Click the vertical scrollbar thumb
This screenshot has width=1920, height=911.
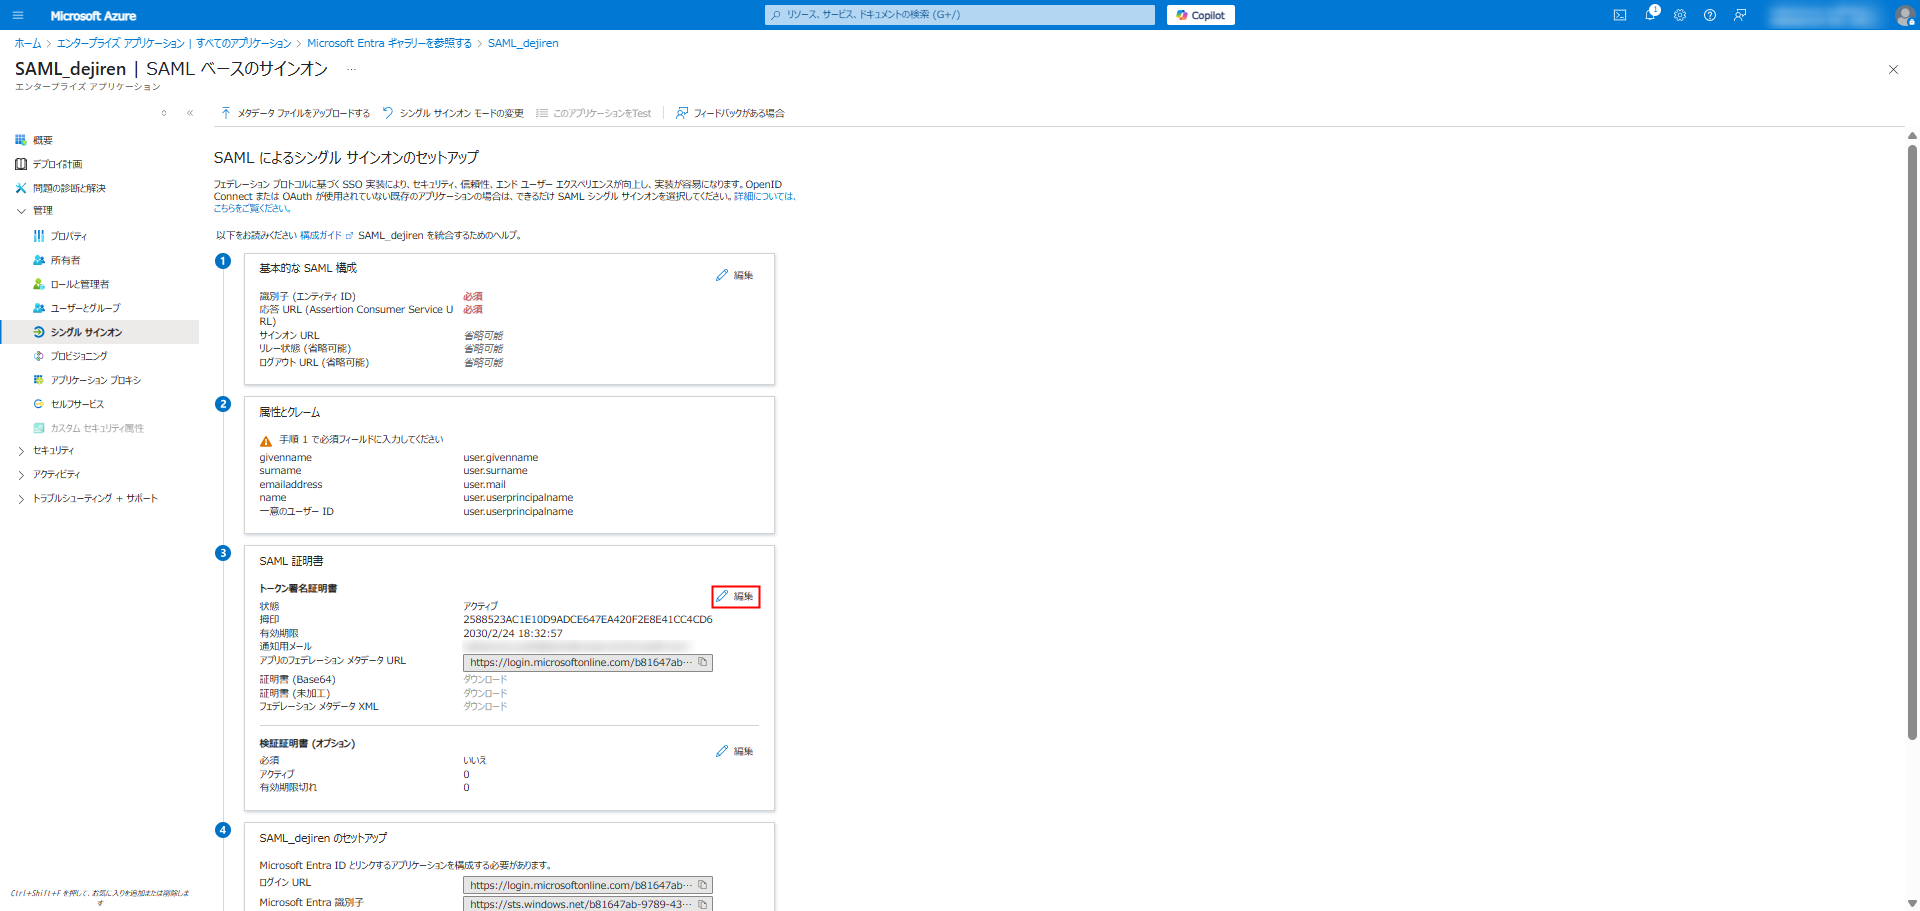(1912, 440)
